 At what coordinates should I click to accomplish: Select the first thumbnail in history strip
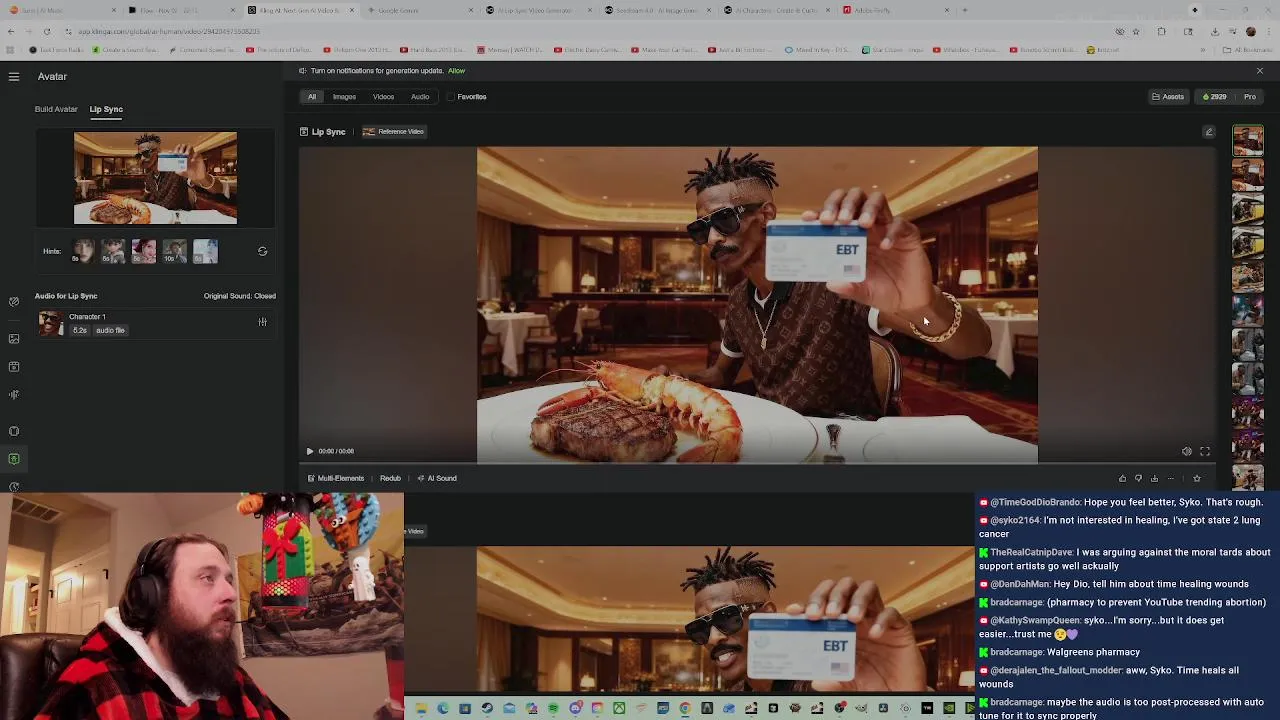1248,141
